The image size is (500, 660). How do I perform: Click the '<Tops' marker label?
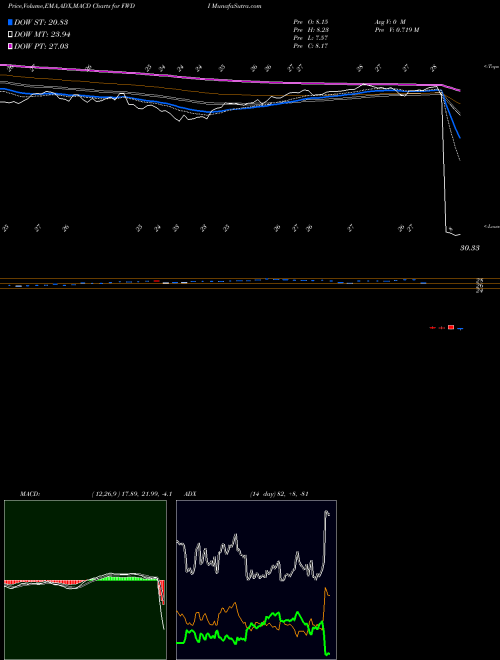[491, 67]
